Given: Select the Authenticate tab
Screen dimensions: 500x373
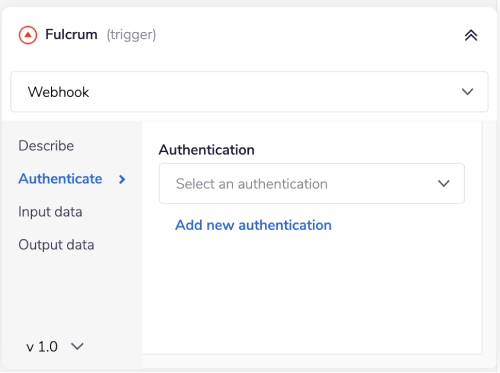Looking at the screenshot, I should (60, 179).
